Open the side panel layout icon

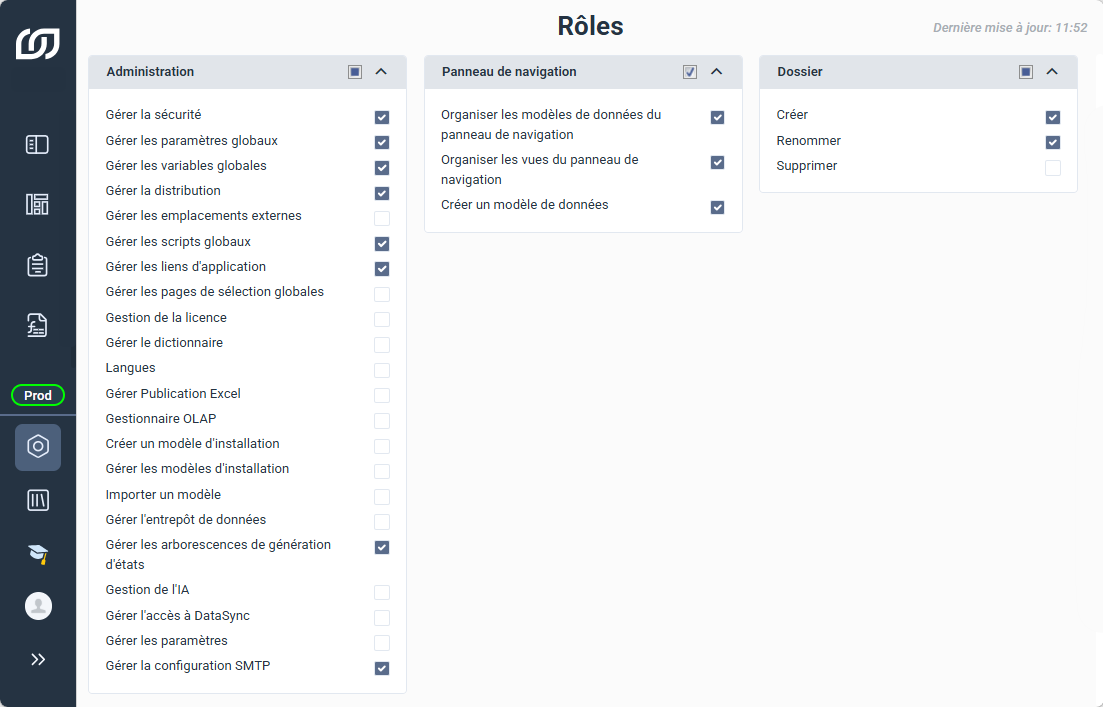tap(37, 145)
